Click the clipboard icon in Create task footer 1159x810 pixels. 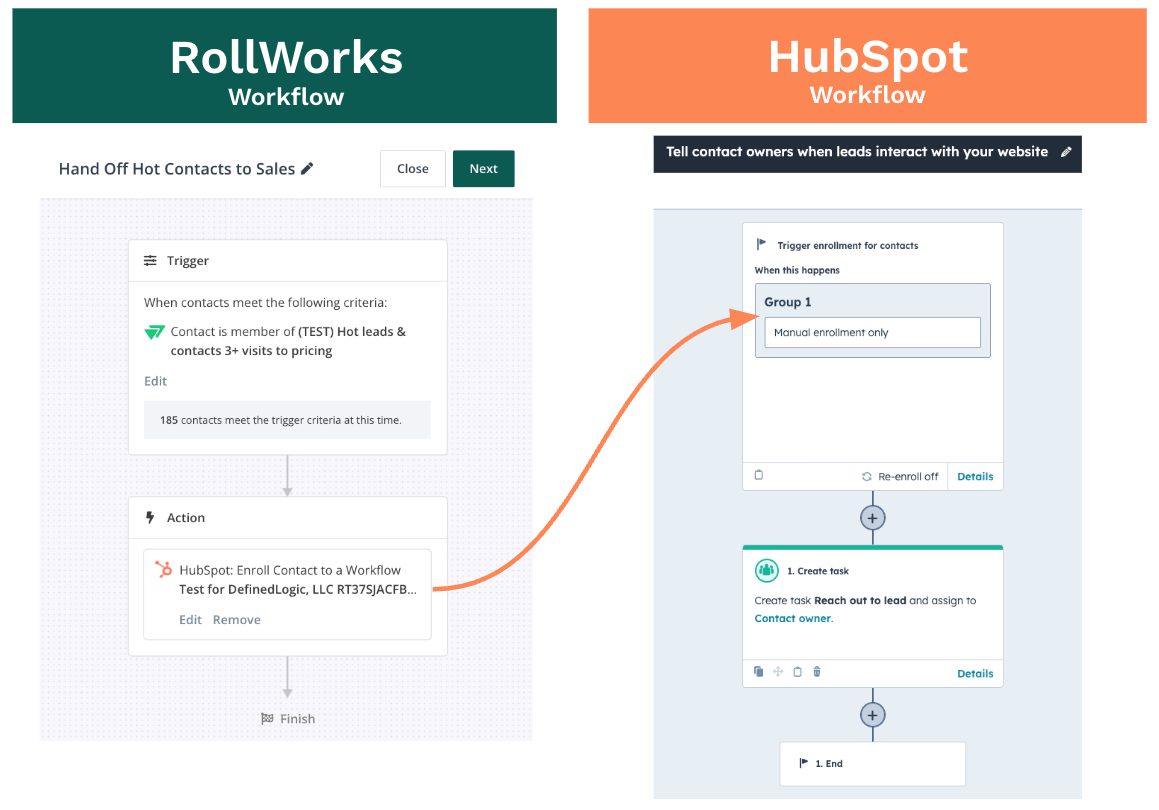(798, 672)
